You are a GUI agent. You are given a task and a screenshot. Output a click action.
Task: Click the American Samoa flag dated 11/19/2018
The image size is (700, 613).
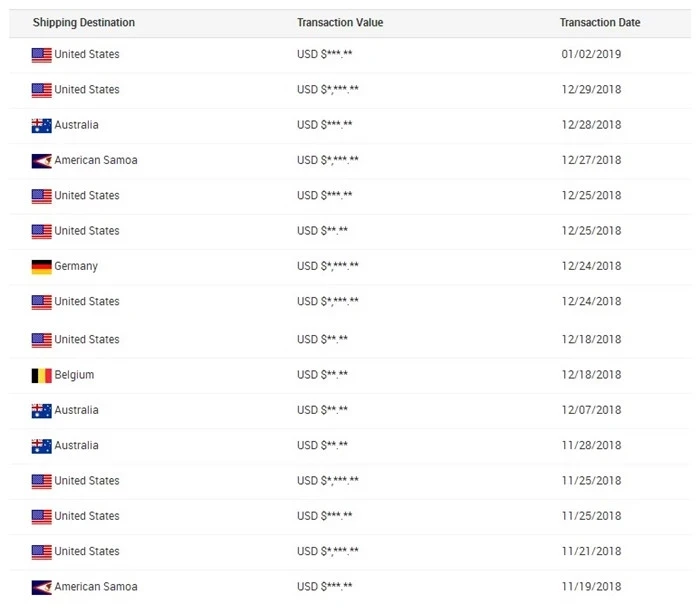[x=41, y=587]
